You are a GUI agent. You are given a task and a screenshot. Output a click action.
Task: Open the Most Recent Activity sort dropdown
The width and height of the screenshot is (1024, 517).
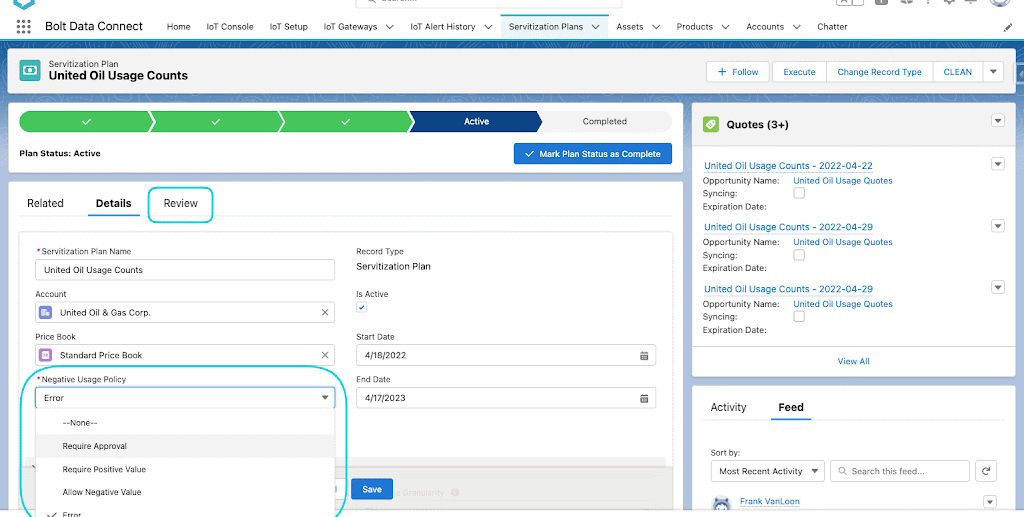[x=767, y=471]
